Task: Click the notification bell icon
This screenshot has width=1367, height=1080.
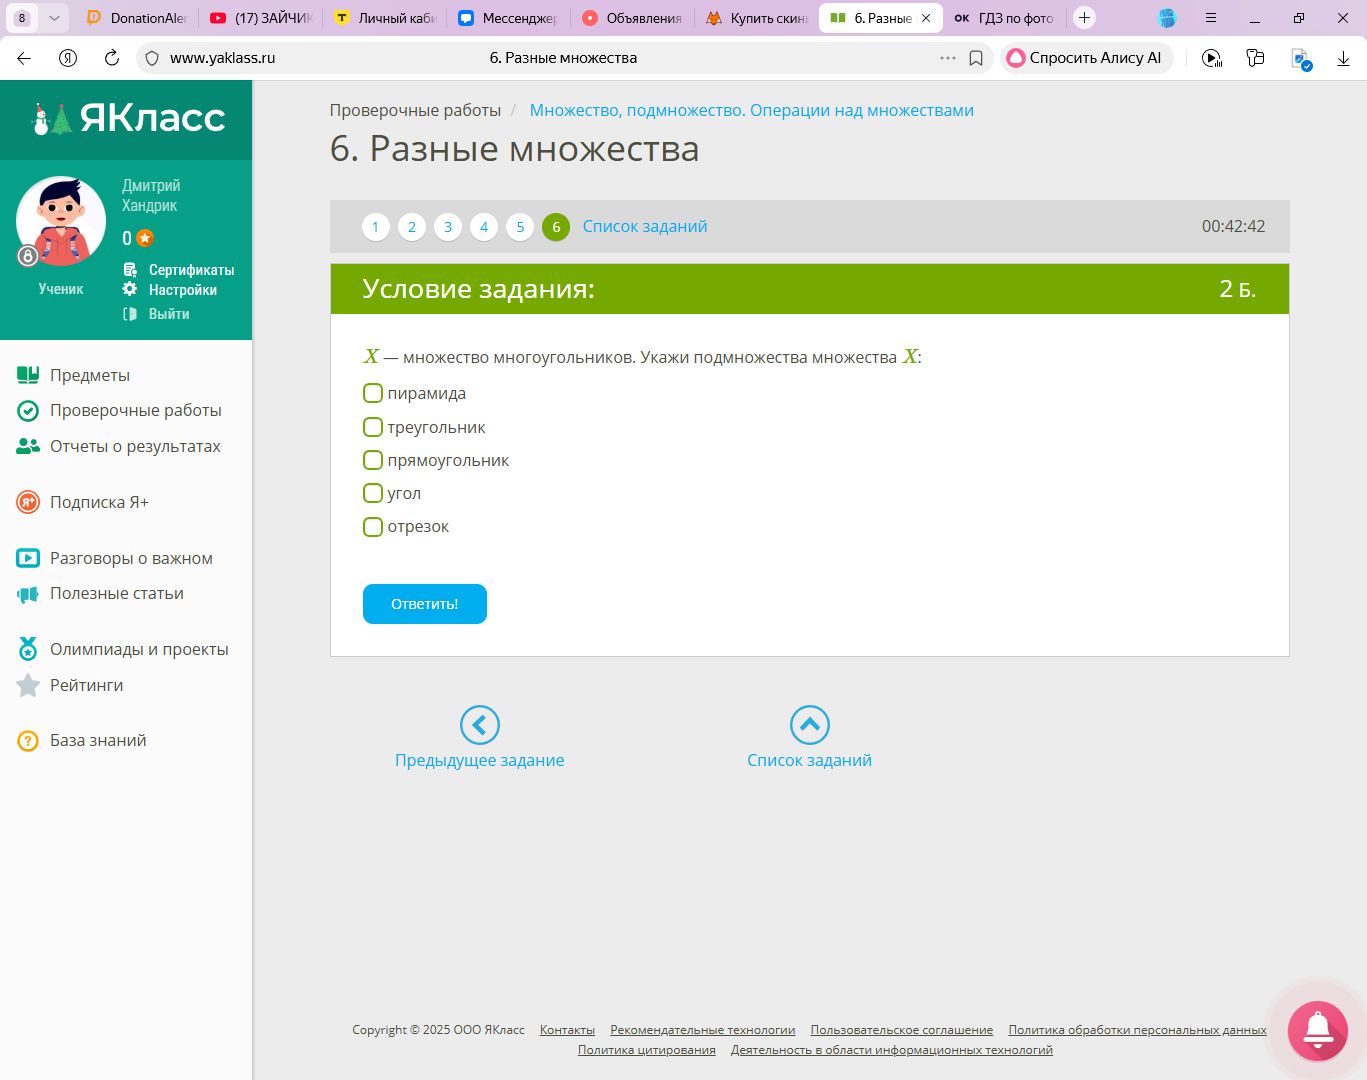Action: (1317, 1030)
